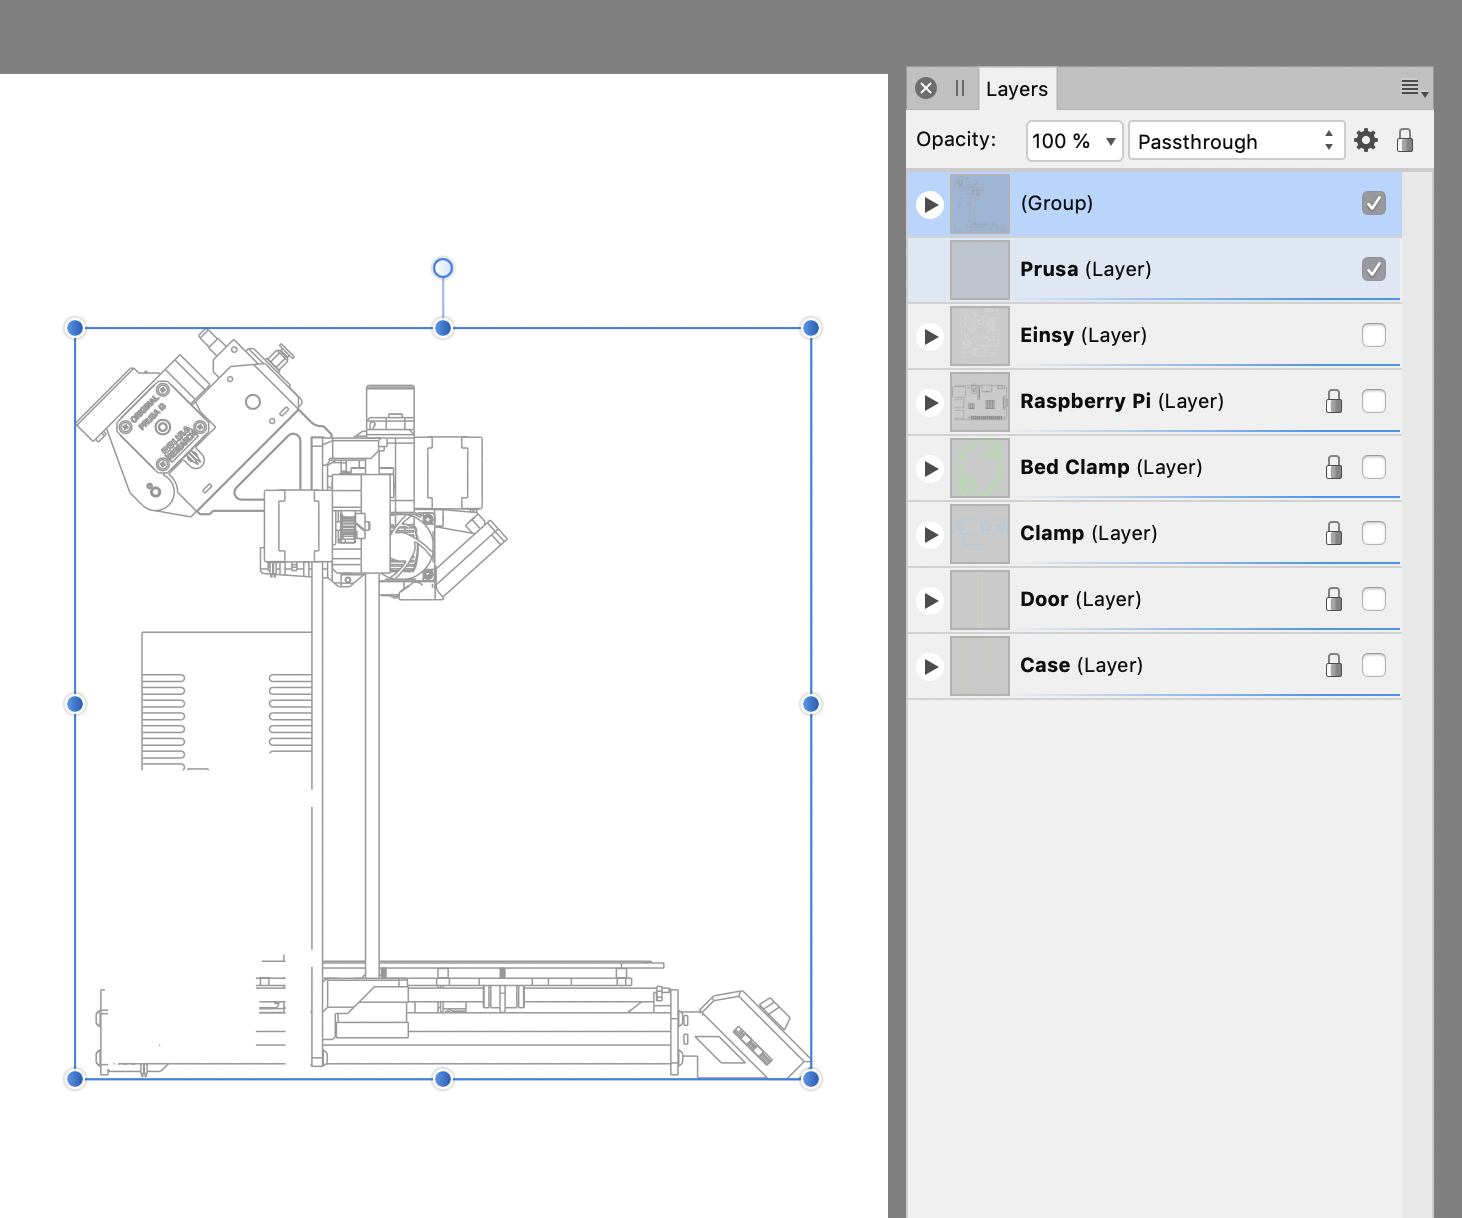Switch to the Layers tab
Viewport: 1462px width, 1218px height.
(1016, 89)
